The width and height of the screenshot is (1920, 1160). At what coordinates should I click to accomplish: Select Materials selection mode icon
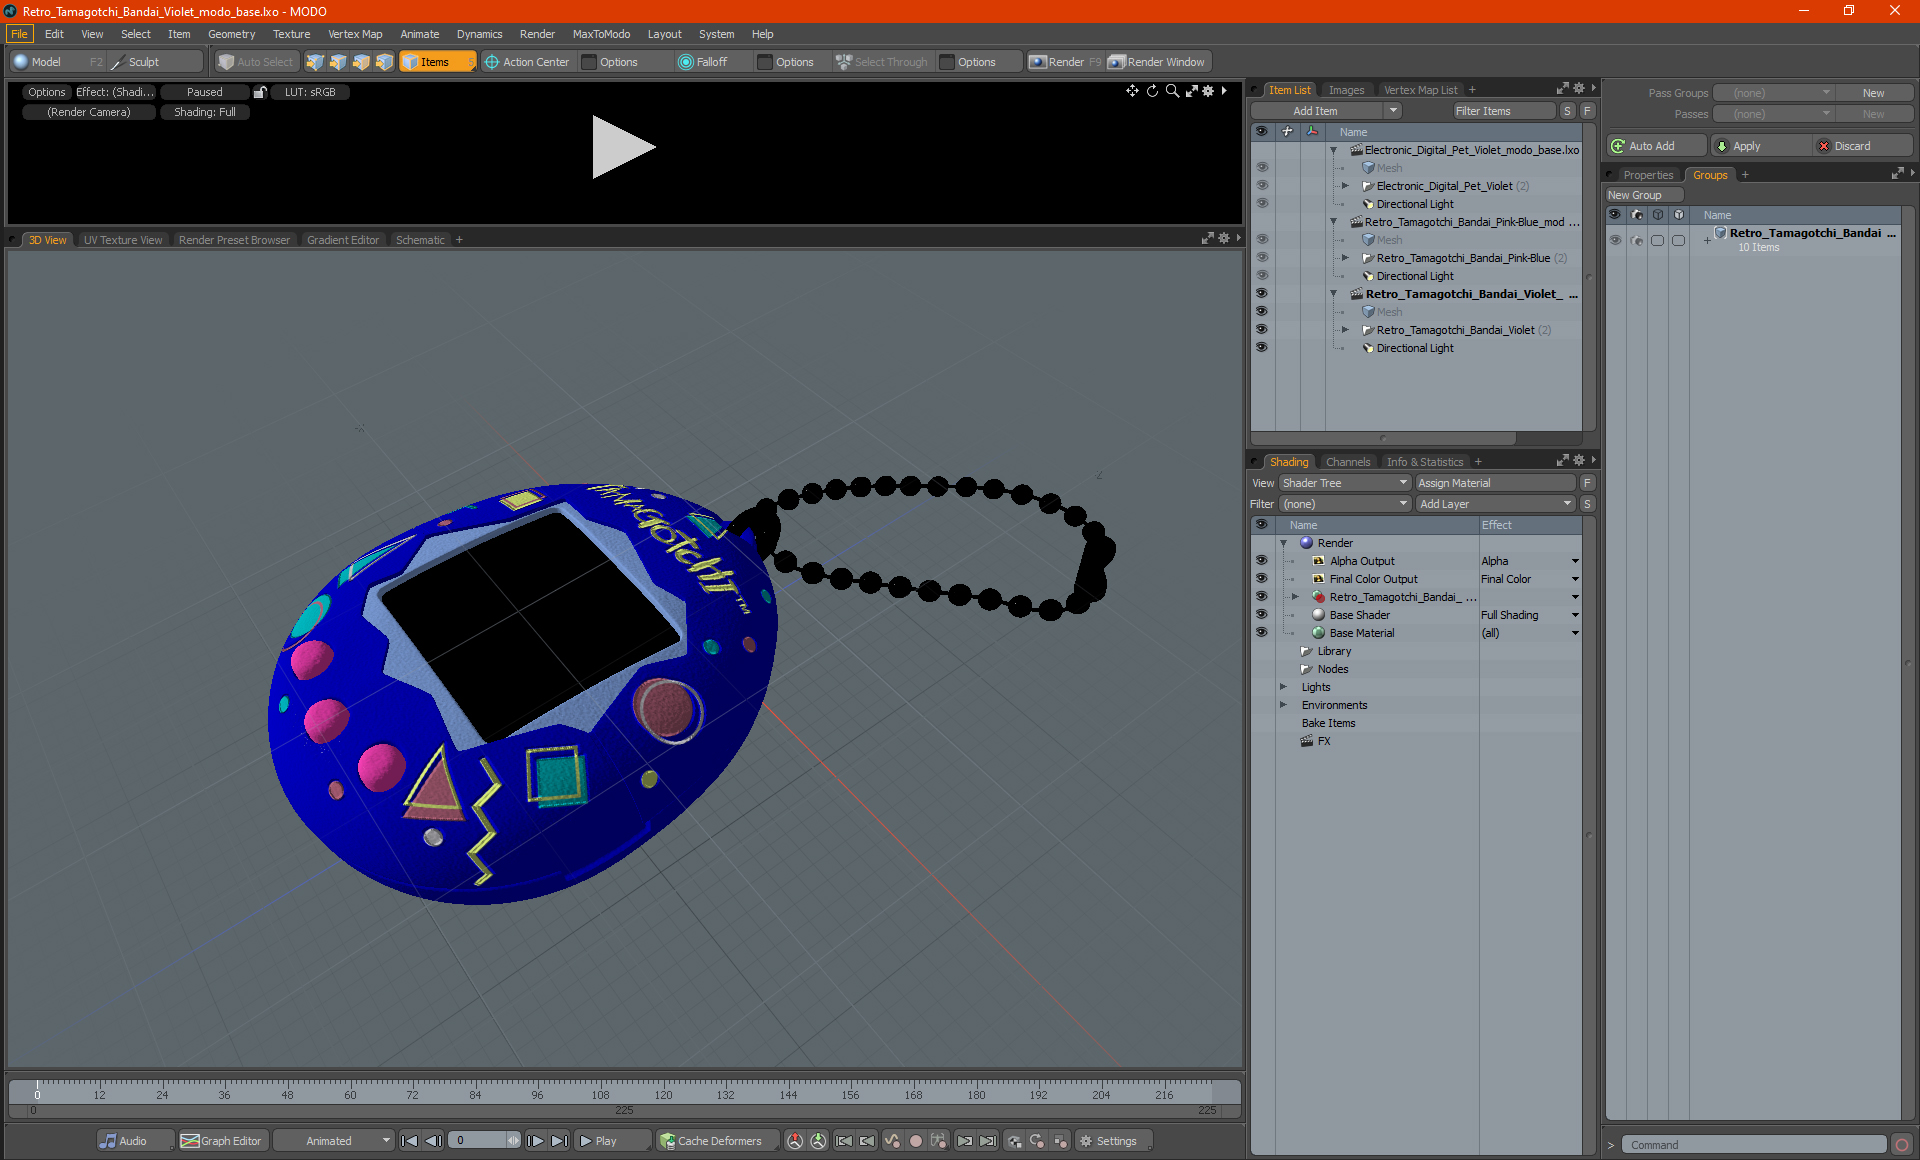(385, 62)
